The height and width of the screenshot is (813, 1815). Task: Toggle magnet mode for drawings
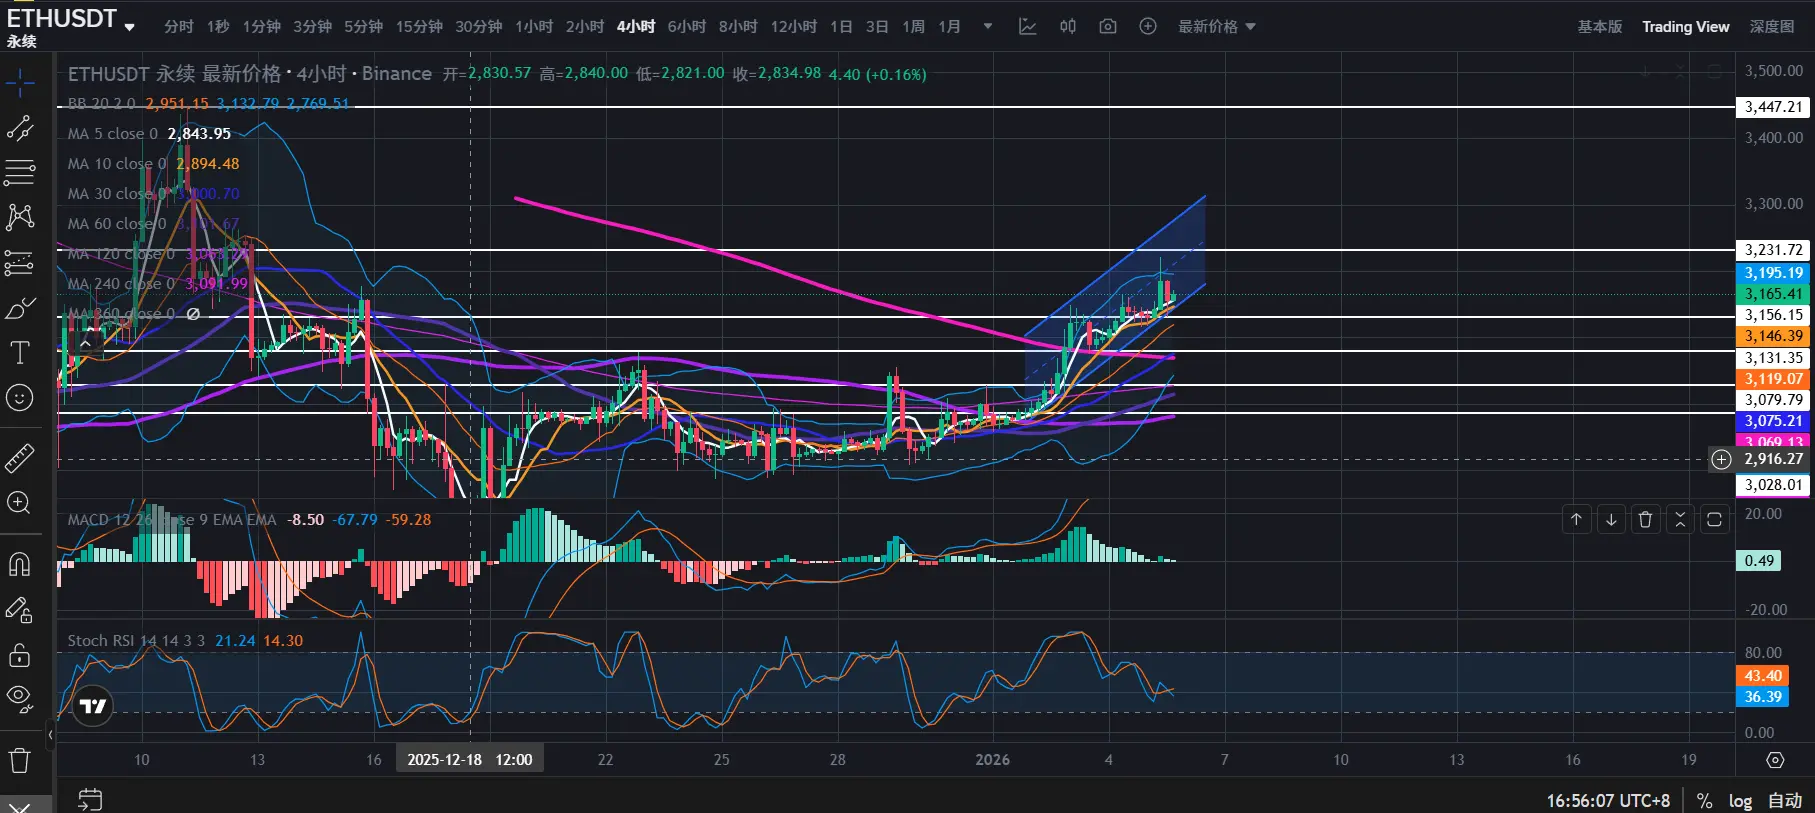click(x=20, y=564)
